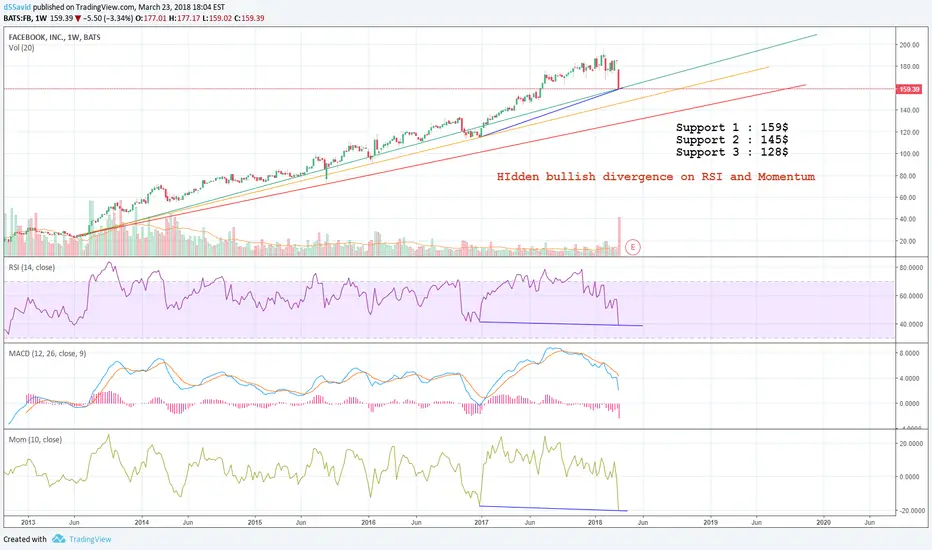Click the 2015 time axis label
This screenshot has height=550, width=932.
255,523
